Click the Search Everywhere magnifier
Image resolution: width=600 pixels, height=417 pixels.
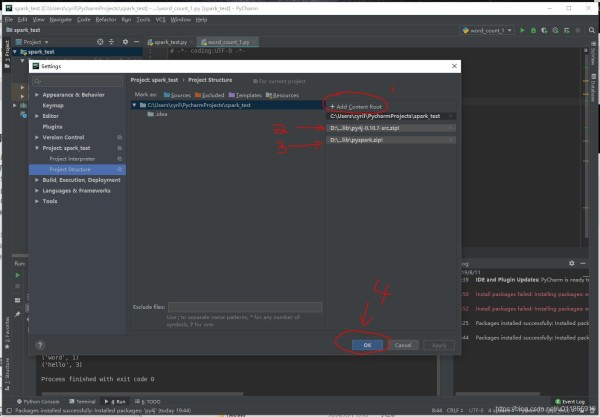click(592, 30)
